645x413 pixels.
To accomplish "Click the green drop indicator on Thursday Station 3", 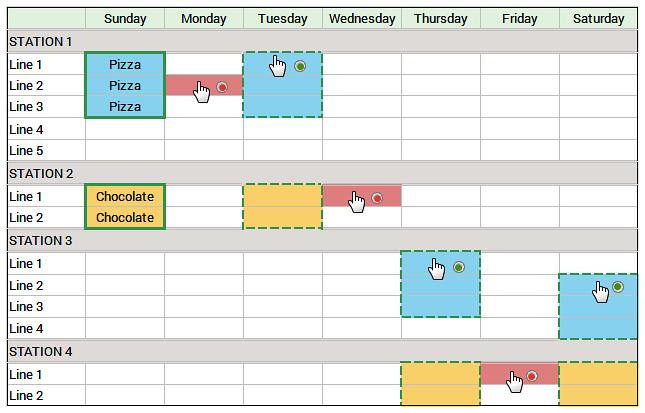I will pos(458,267).
